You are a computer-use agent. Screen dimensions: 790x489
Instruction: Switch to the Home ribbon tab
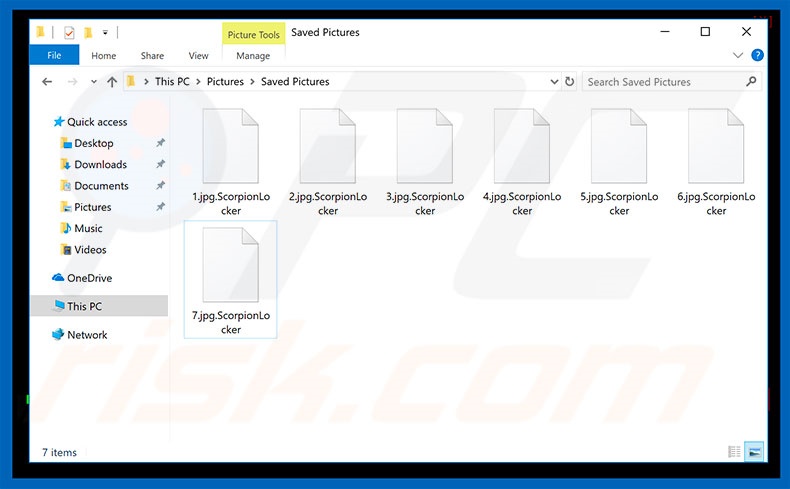[x=104, y=55]
